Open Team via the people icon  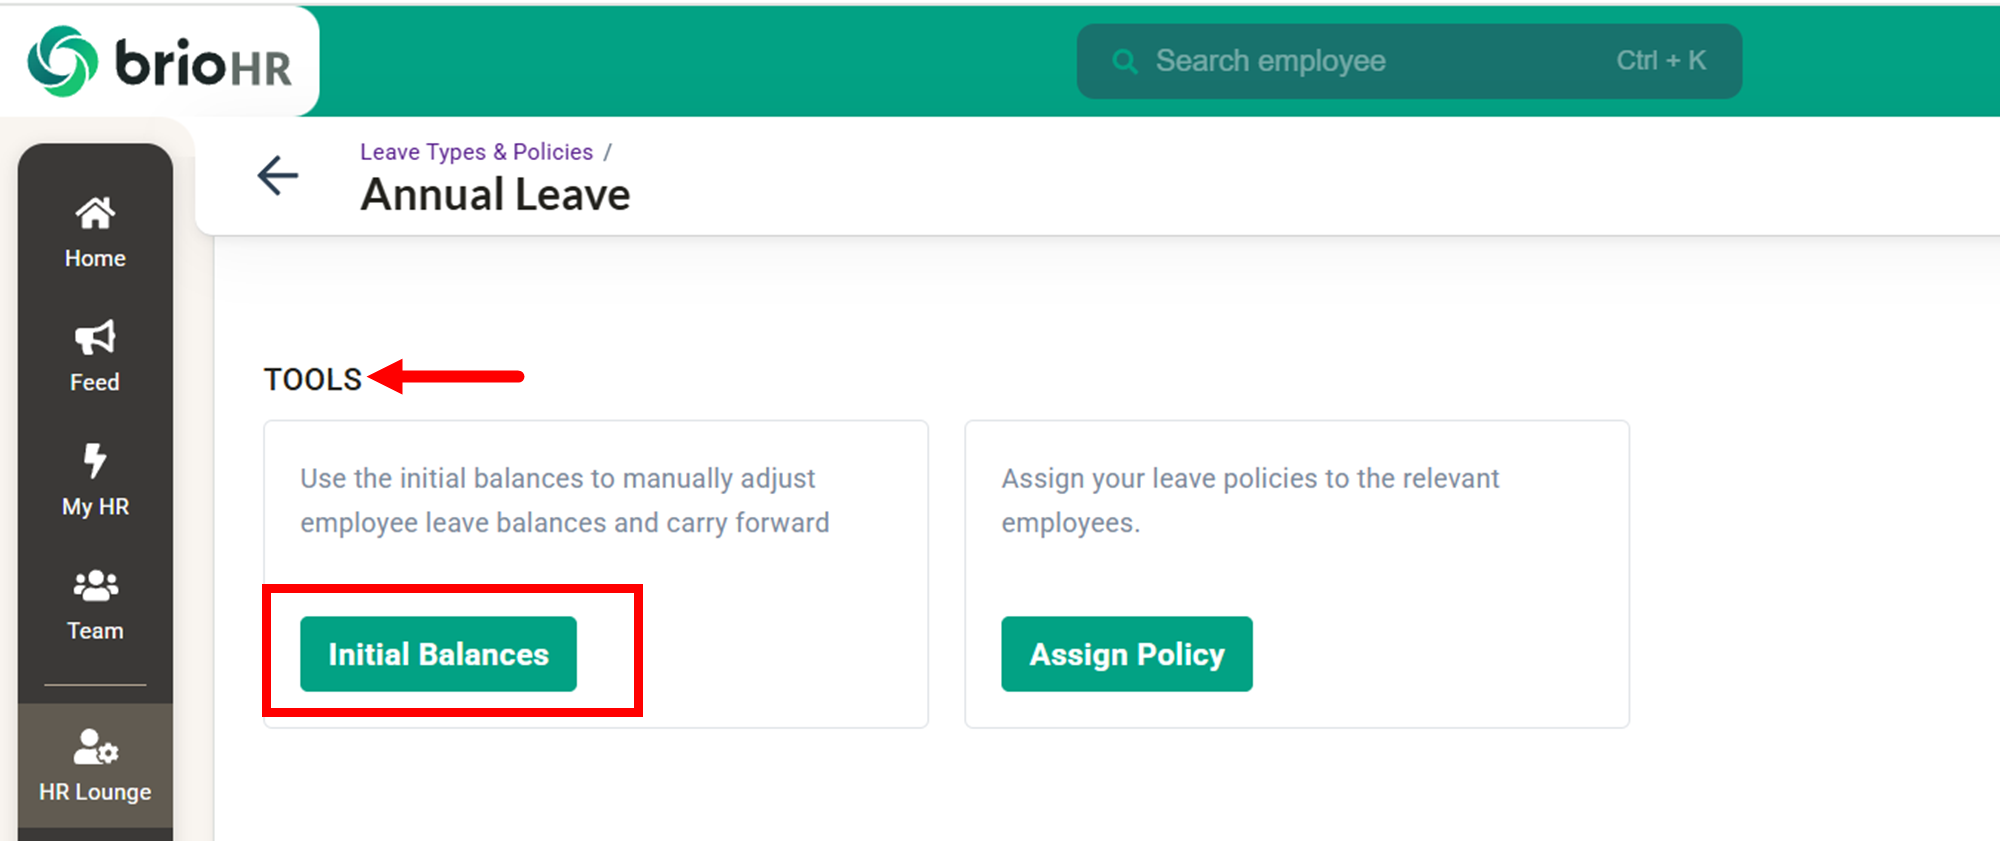(95, 585)
